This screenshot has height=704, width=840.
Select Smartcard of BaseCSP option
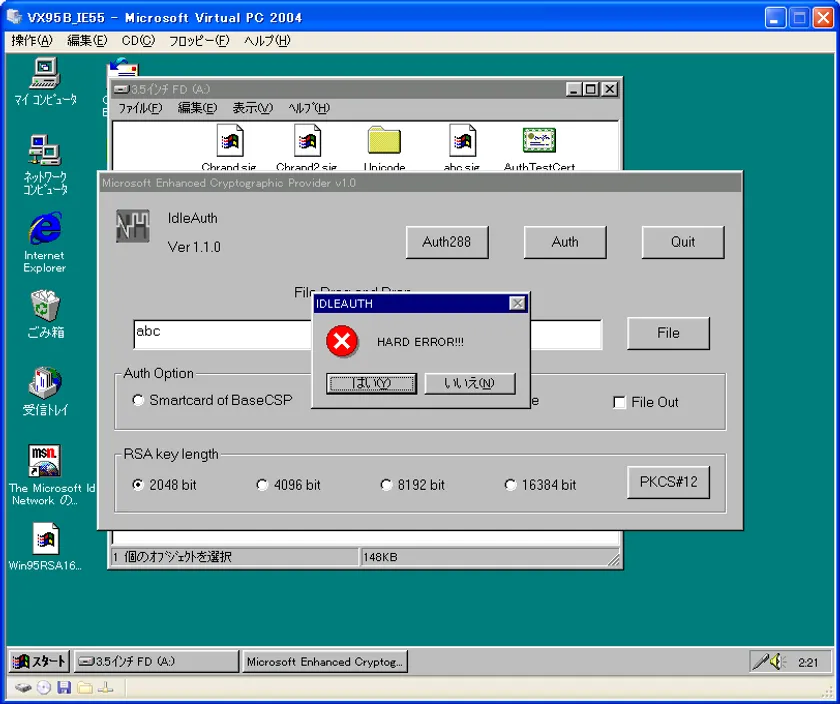click(138, 401)
